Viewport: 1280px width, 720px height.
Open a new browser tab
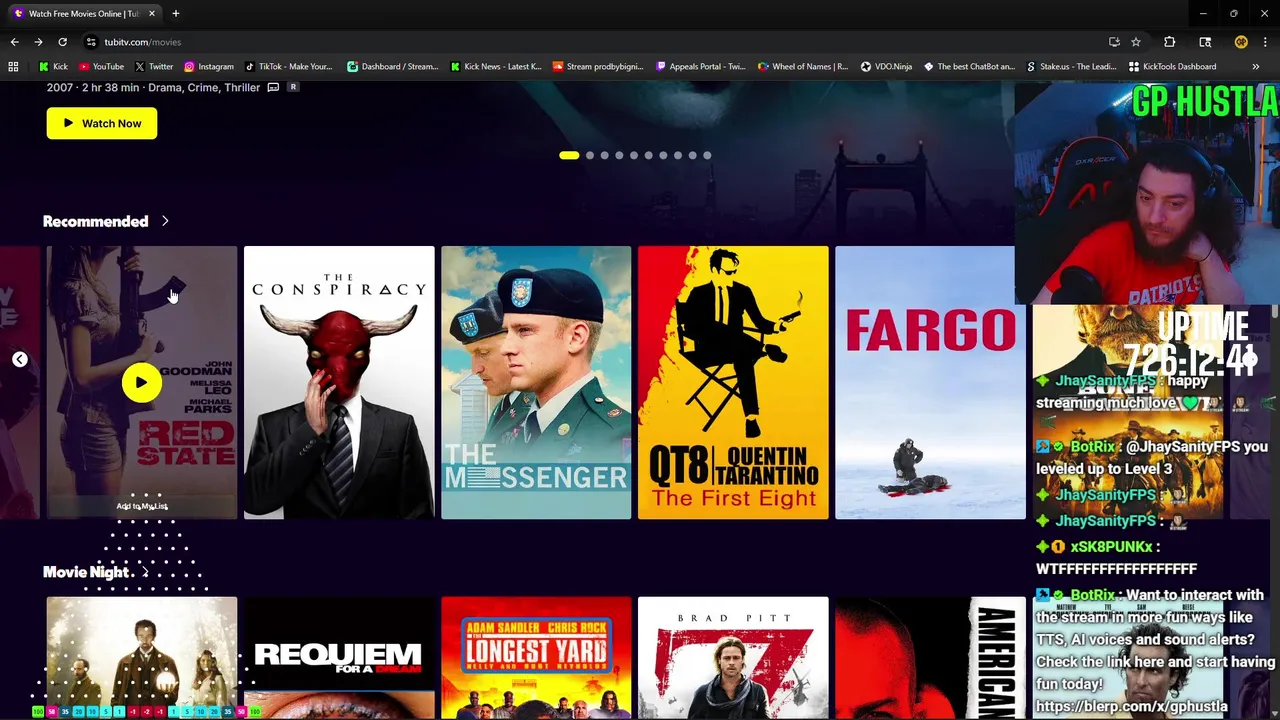point(175,14)
